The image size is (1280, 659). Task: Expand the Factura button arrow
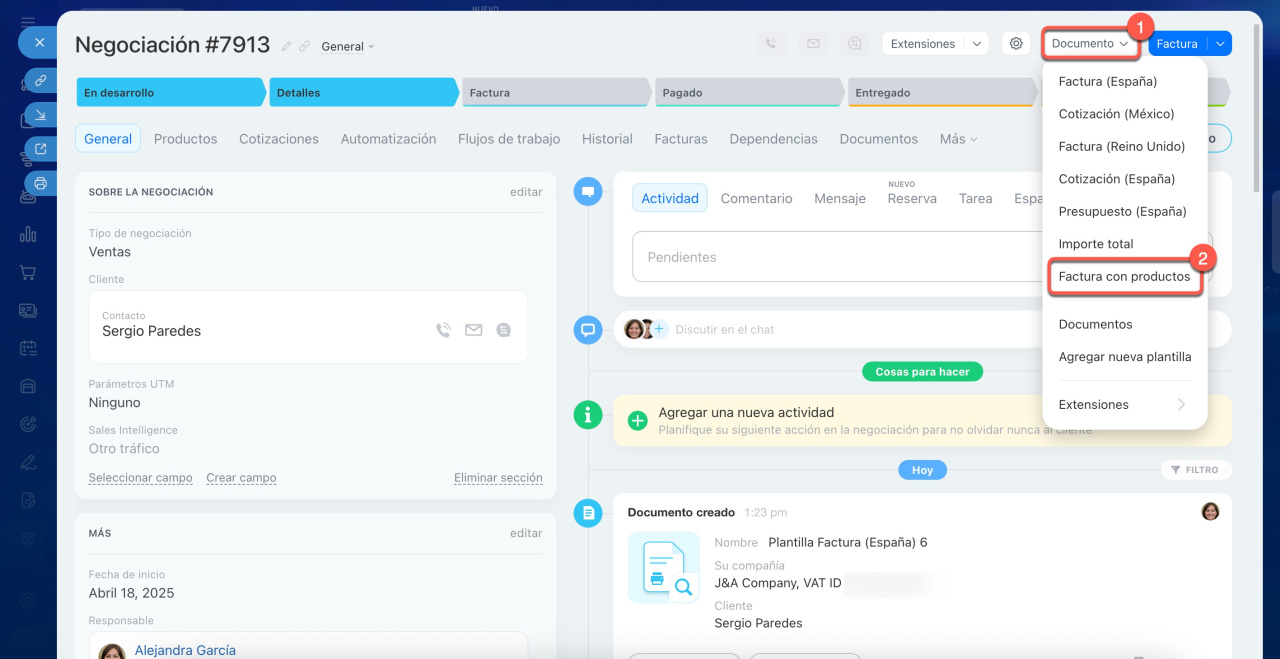[x=1220, y=44]
